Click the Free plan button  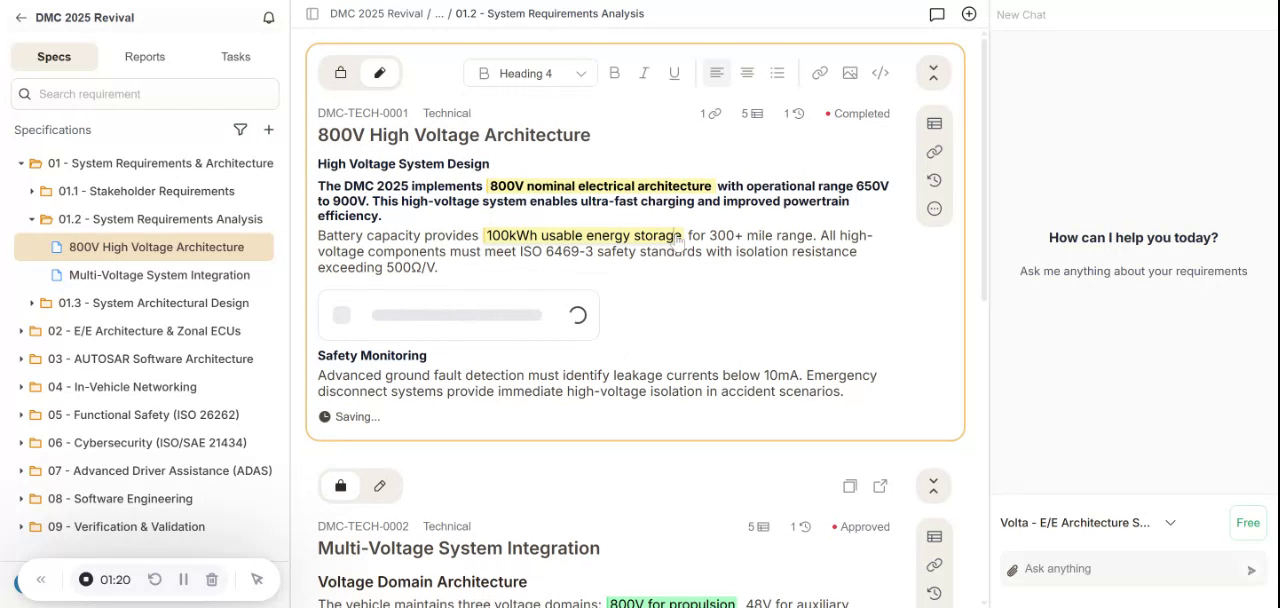[1247, 523]
